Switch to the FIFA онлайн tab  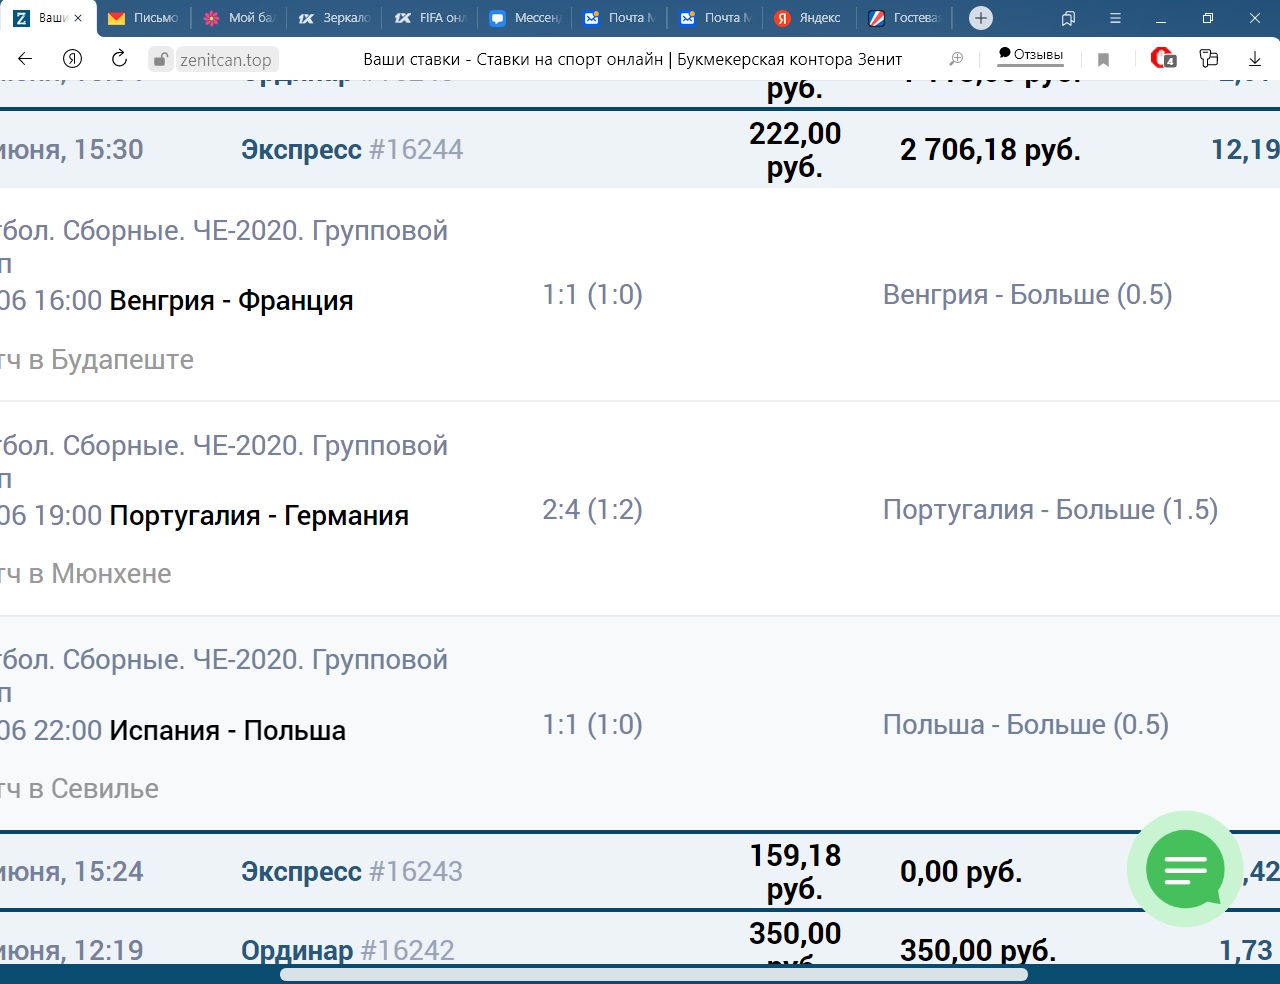click(x=430, y=18)
